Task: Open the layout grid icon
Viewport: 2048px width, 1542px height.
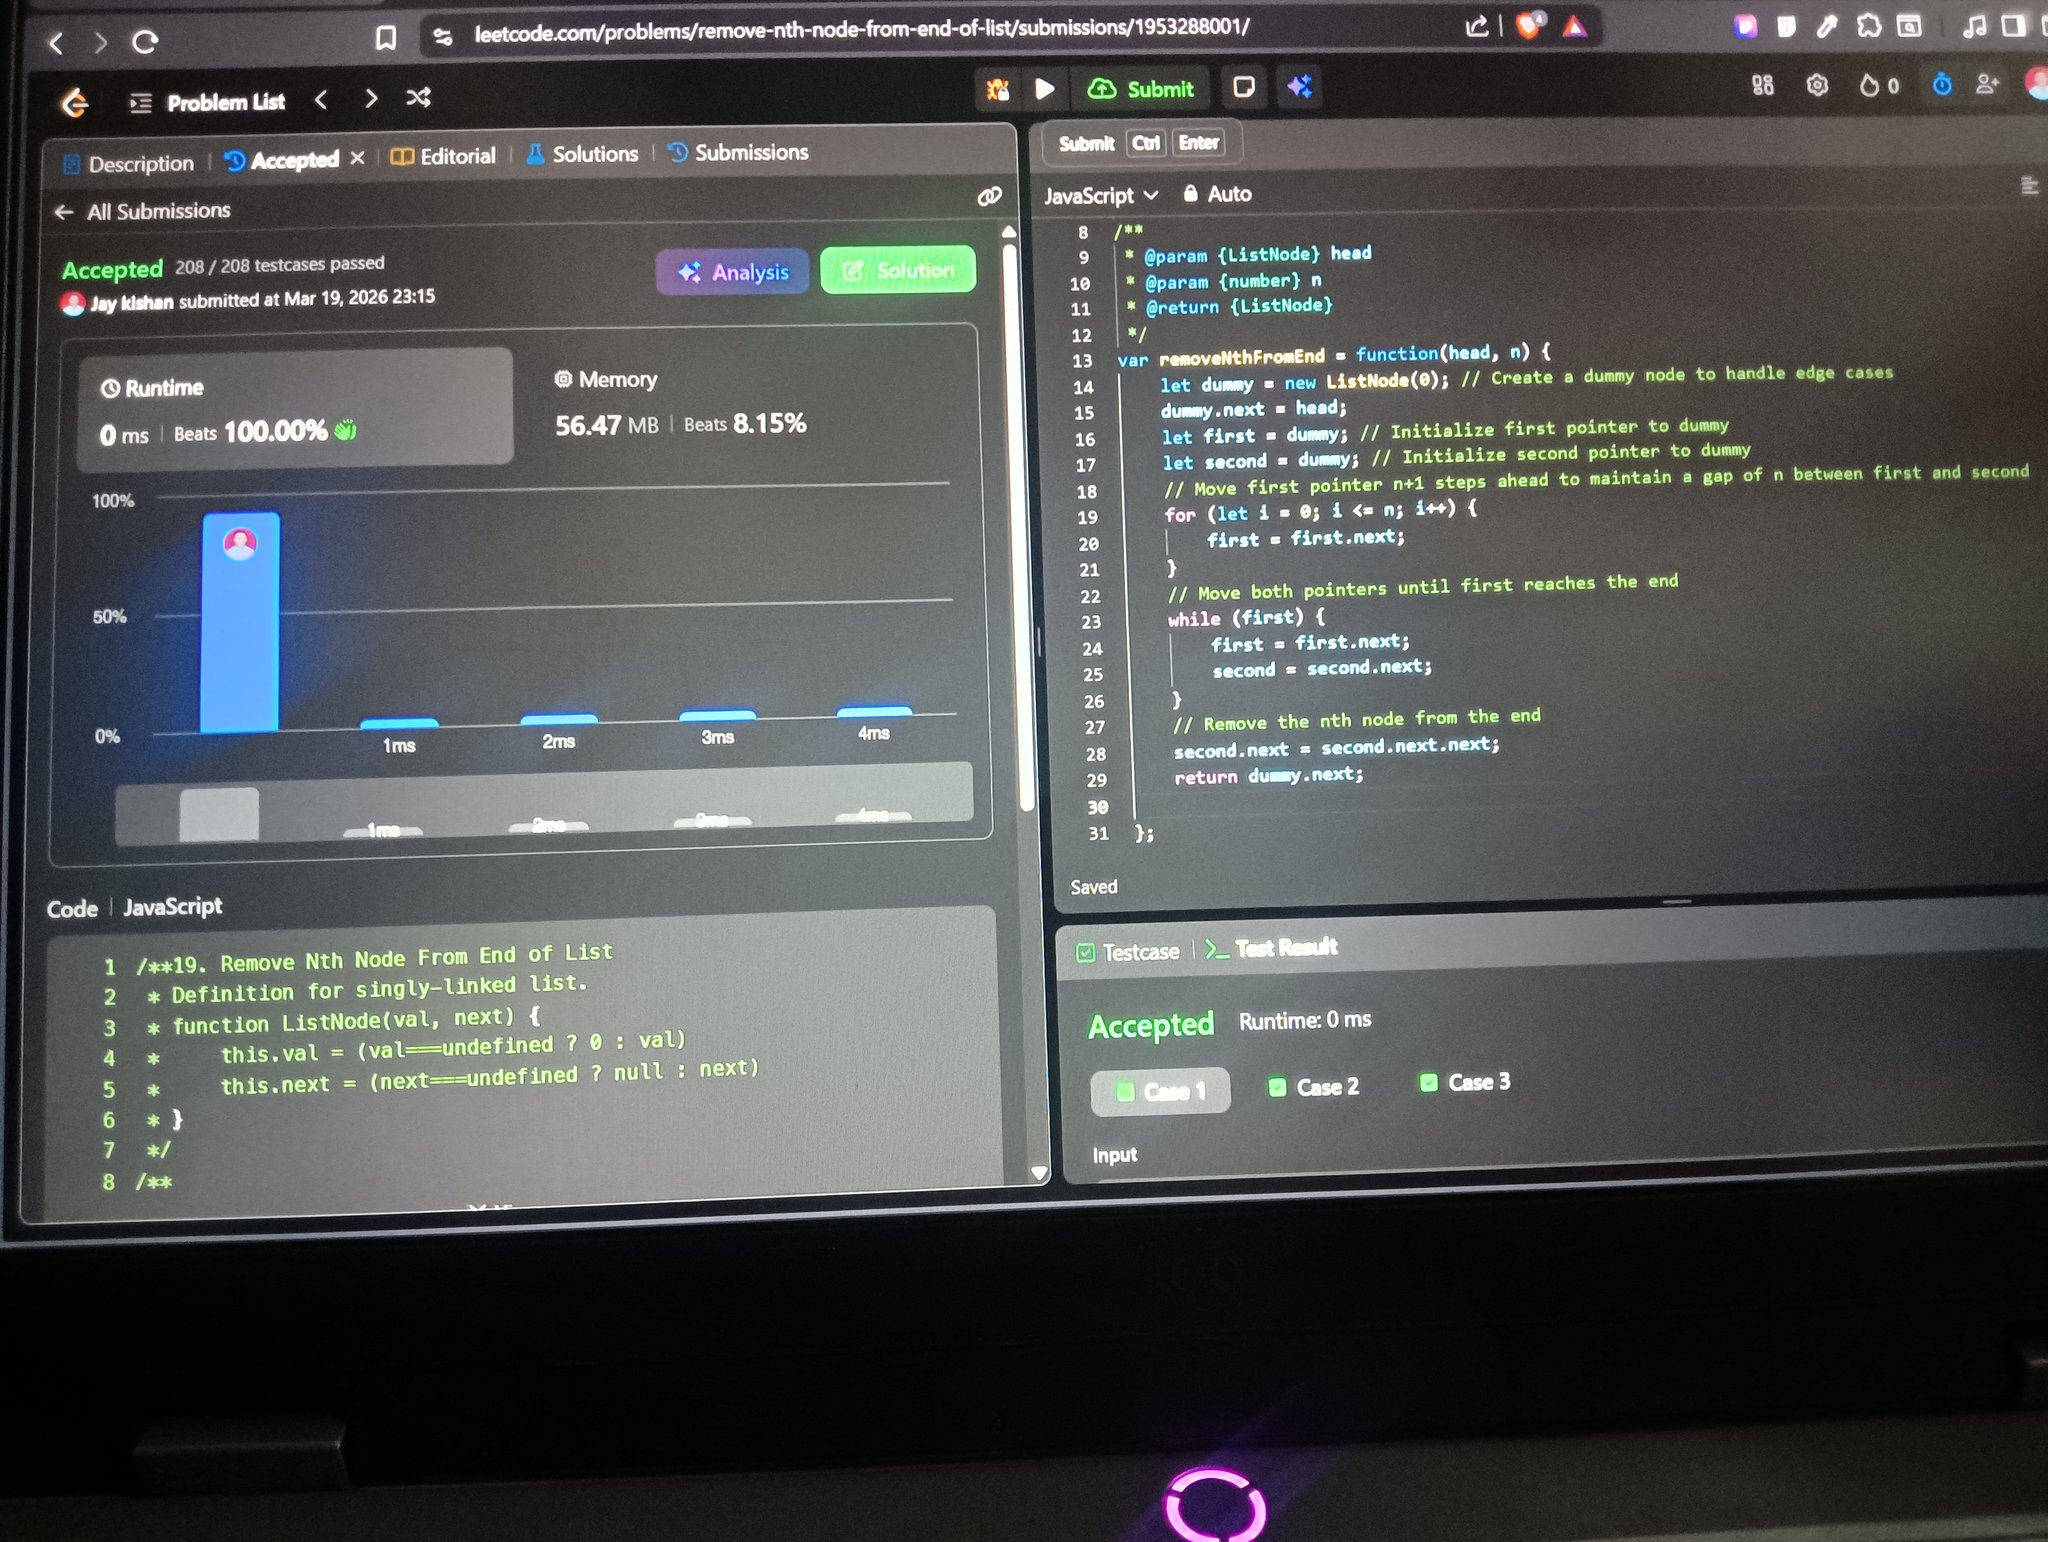Action: coord(1762,86)
